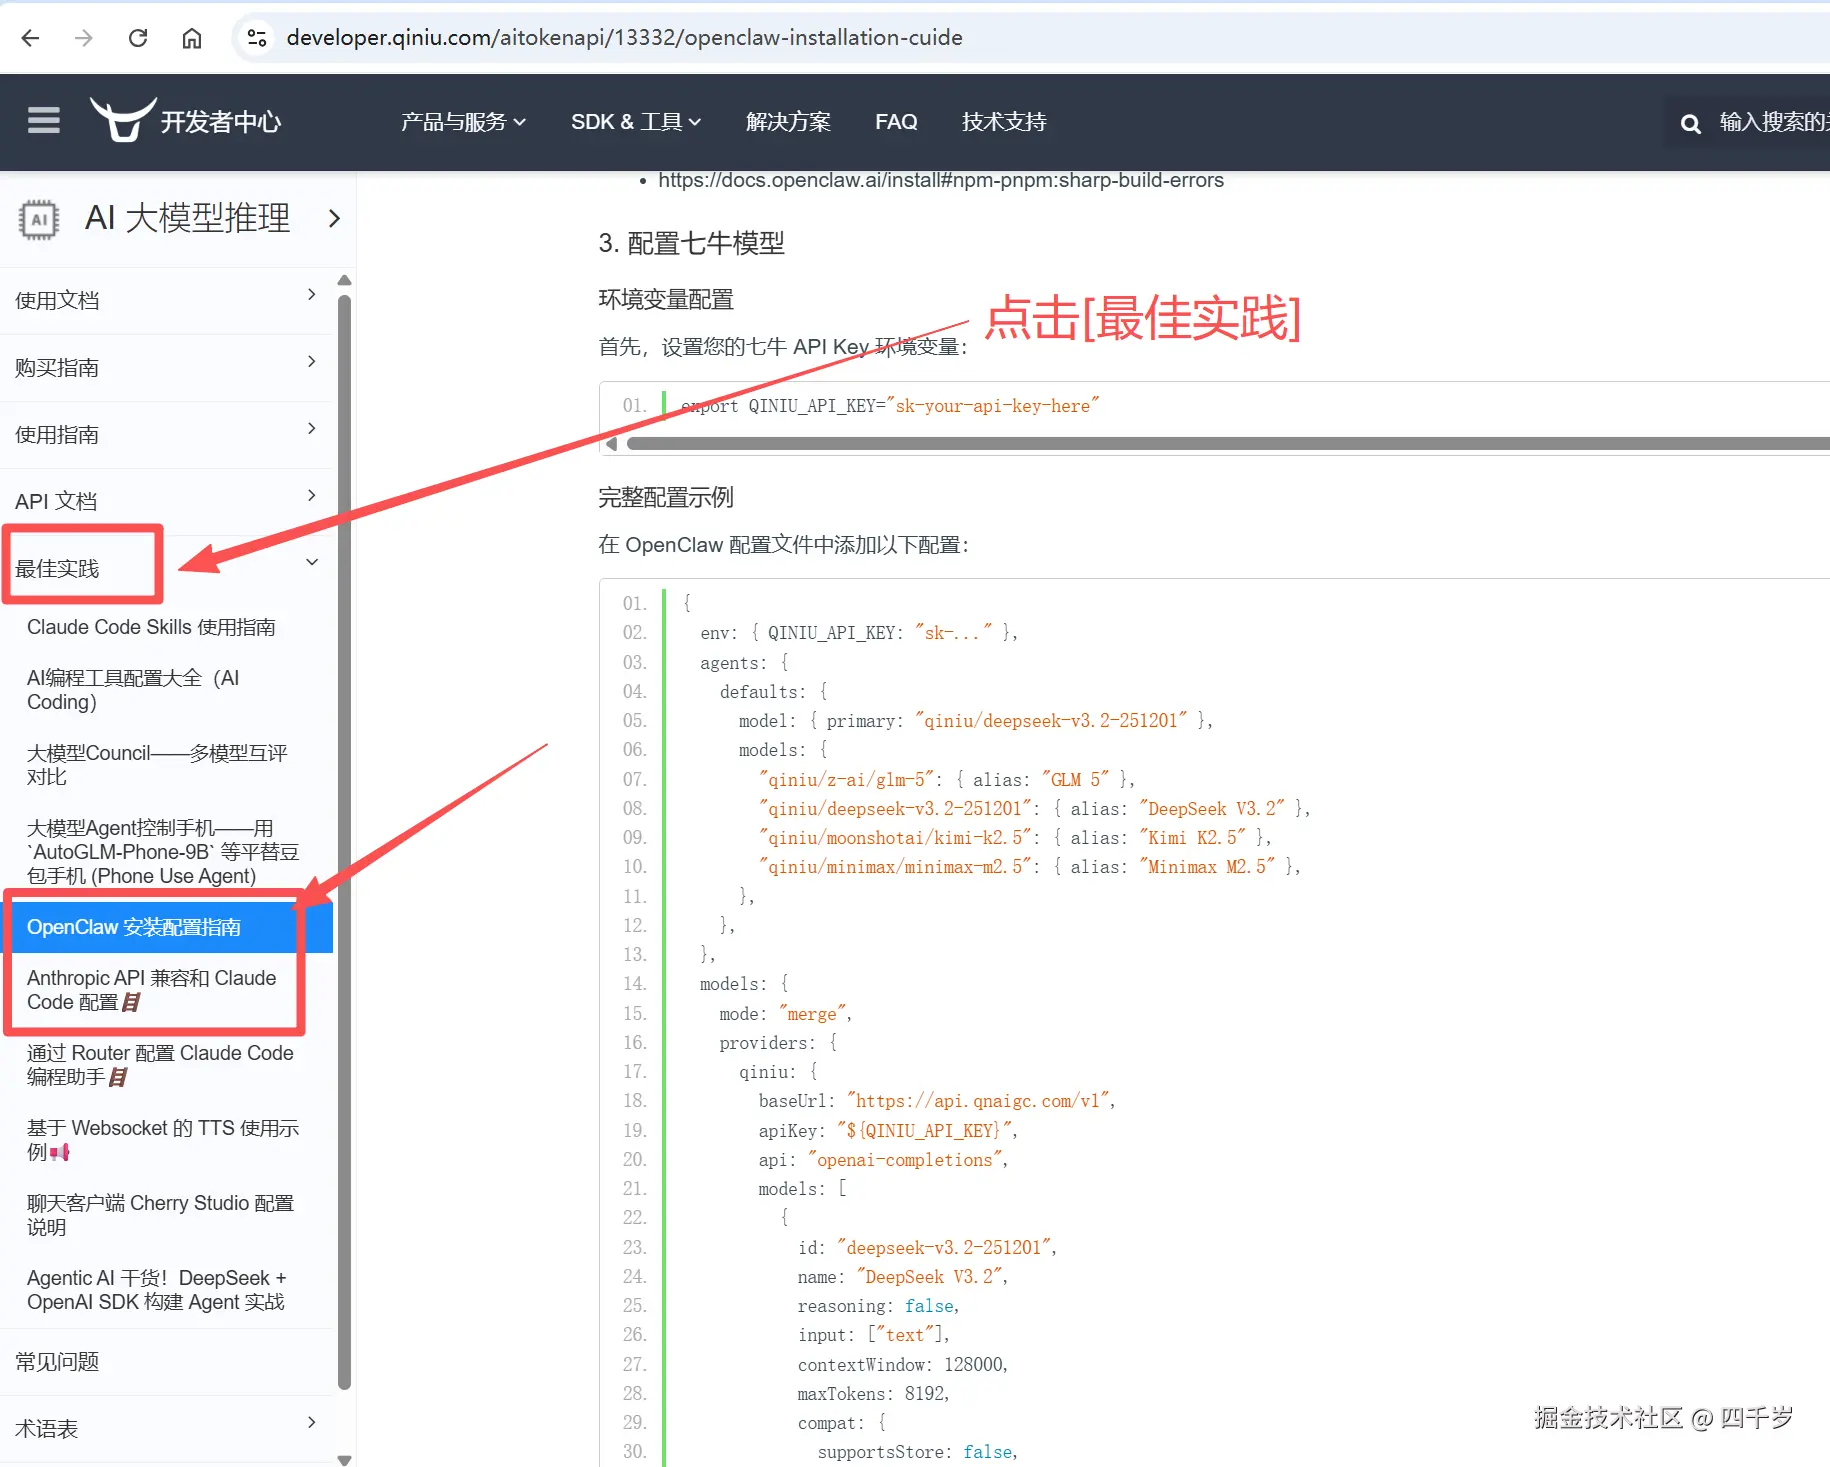Screen dimensions: 1830x1467
Task: Open Anthropic API 兼容和 Claude Code 配置 page
Action: click(x=150, y=989)
